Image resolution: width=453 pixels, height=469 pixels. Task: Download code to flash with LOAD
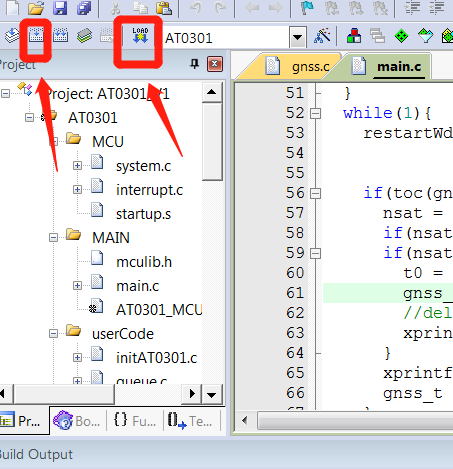click(140, 35)
